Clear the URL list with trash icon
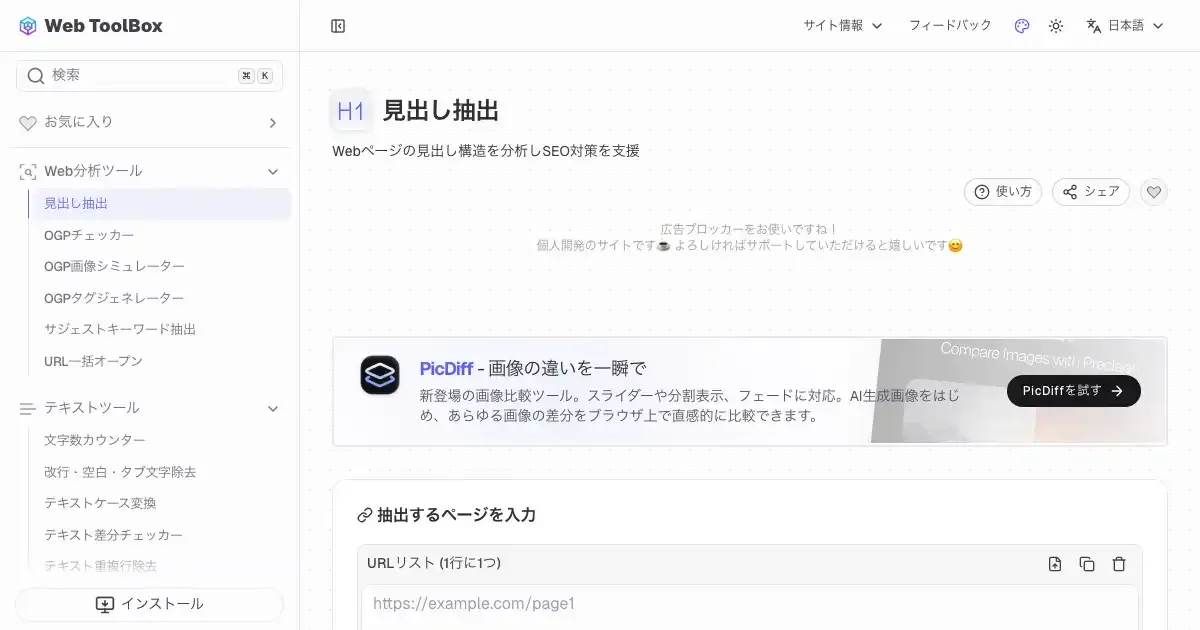Viewport: 1200px width, 630px height. click(1119, 564)
